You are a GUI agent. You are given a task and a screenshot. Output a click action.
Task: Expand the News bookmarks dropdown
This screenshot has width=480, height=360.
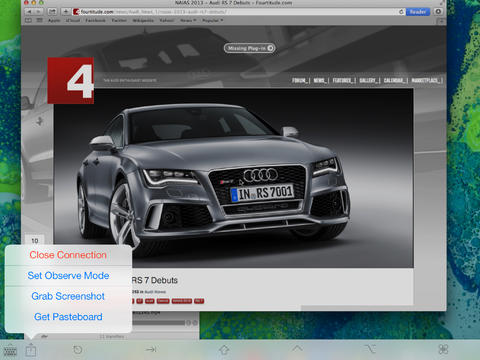click(188, 20)
